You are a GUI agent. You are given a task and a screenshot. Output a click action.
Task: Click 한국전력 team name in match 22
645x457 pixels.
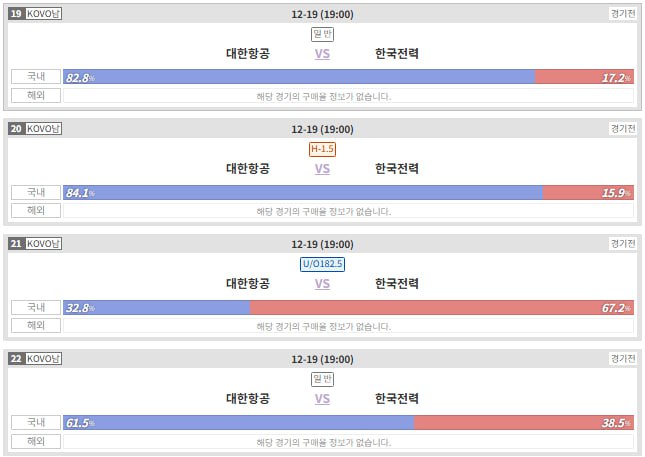[397, 399]
